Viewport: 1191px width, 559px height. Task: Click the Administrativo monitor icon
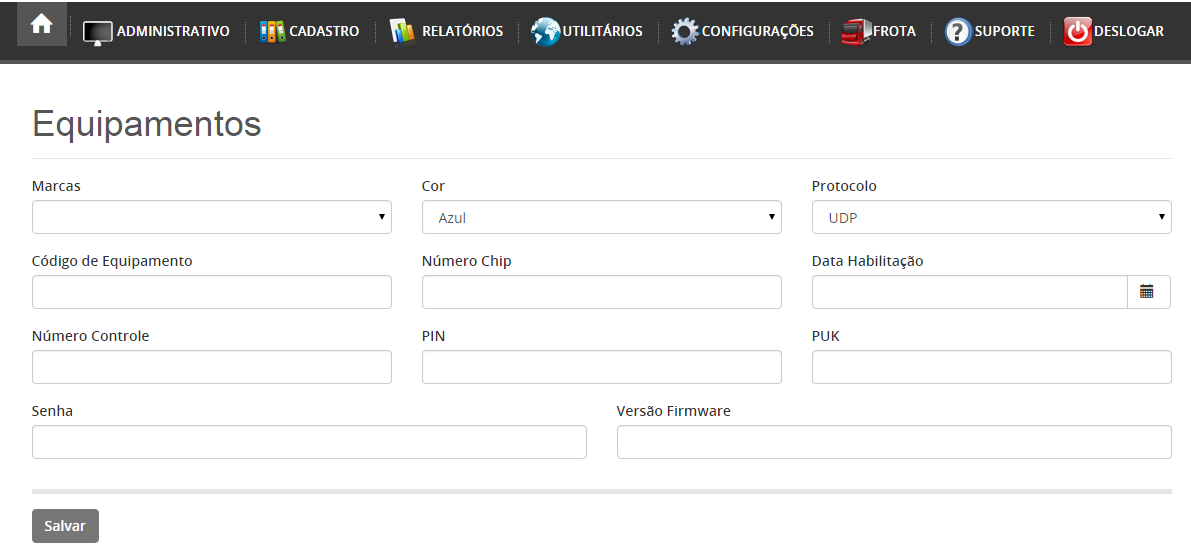pyautogui.click(x=97, y=32)
